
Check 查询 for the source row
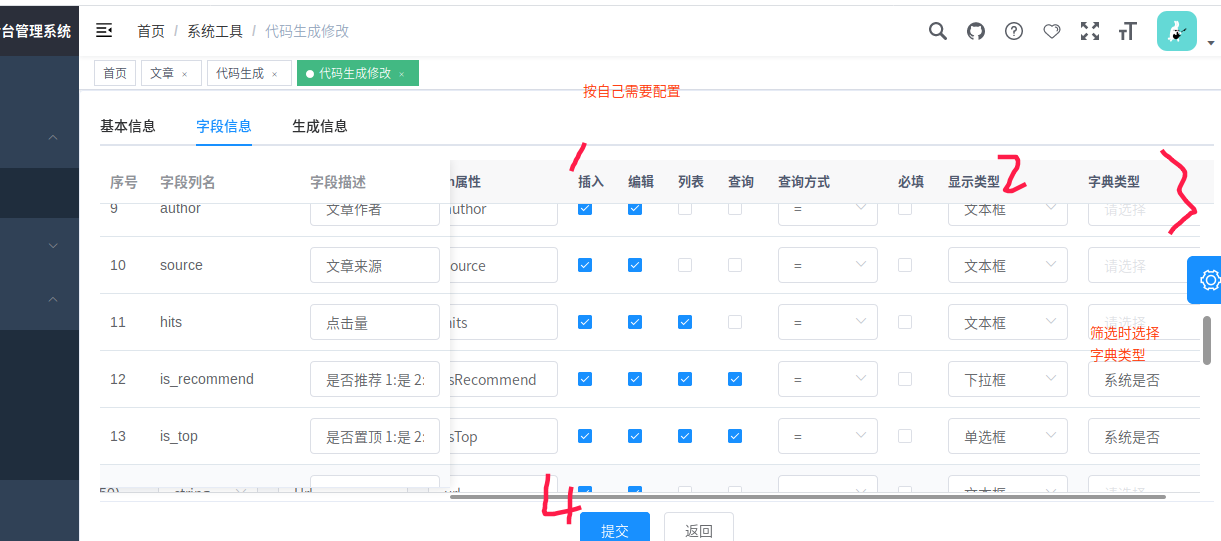735,265
